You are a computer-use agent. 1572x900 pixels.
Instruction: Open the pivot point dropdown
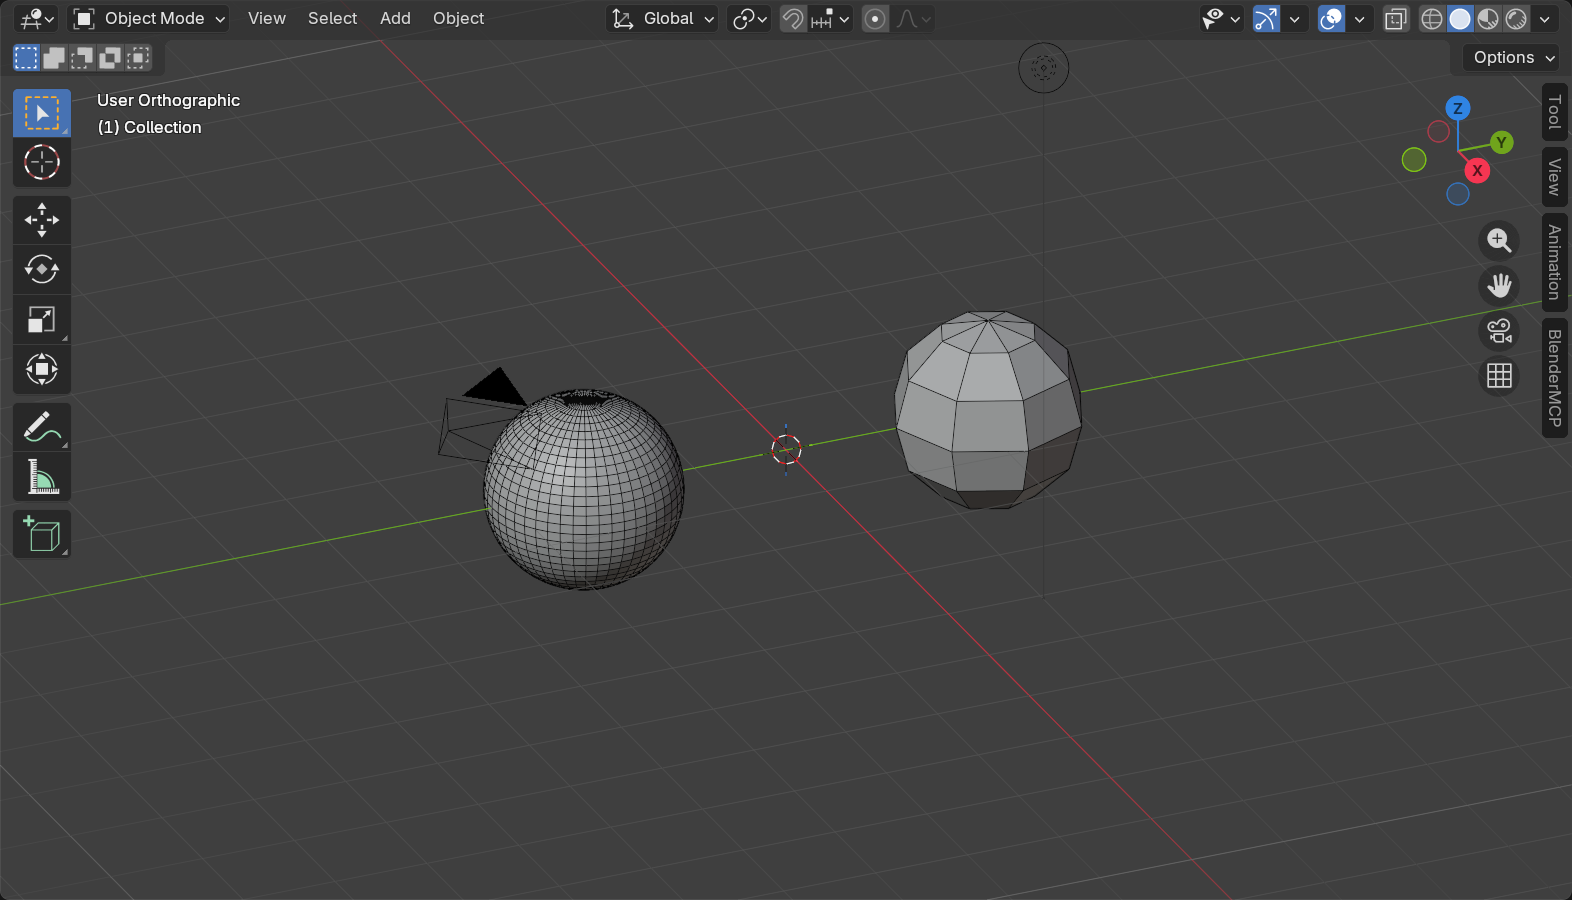pos(749,18)
